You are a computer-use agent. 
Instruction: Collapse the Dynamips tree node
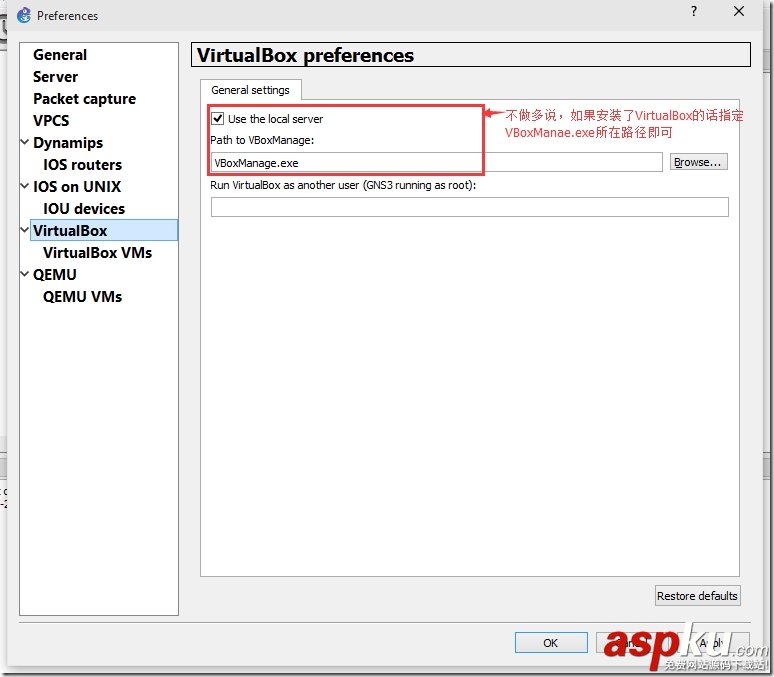(24, 142)
